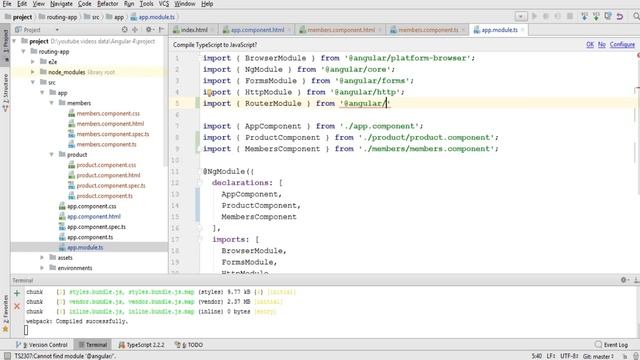Open the Navigate menu
This screenshot has height=360, width=640.
61,4
